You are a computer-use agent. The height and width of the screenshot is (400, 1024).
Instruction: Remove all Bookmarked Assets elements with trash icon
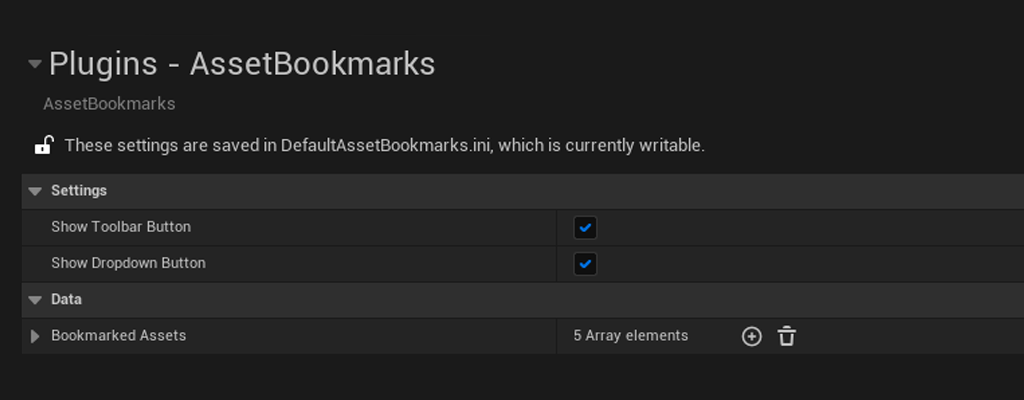pos(787,336)
